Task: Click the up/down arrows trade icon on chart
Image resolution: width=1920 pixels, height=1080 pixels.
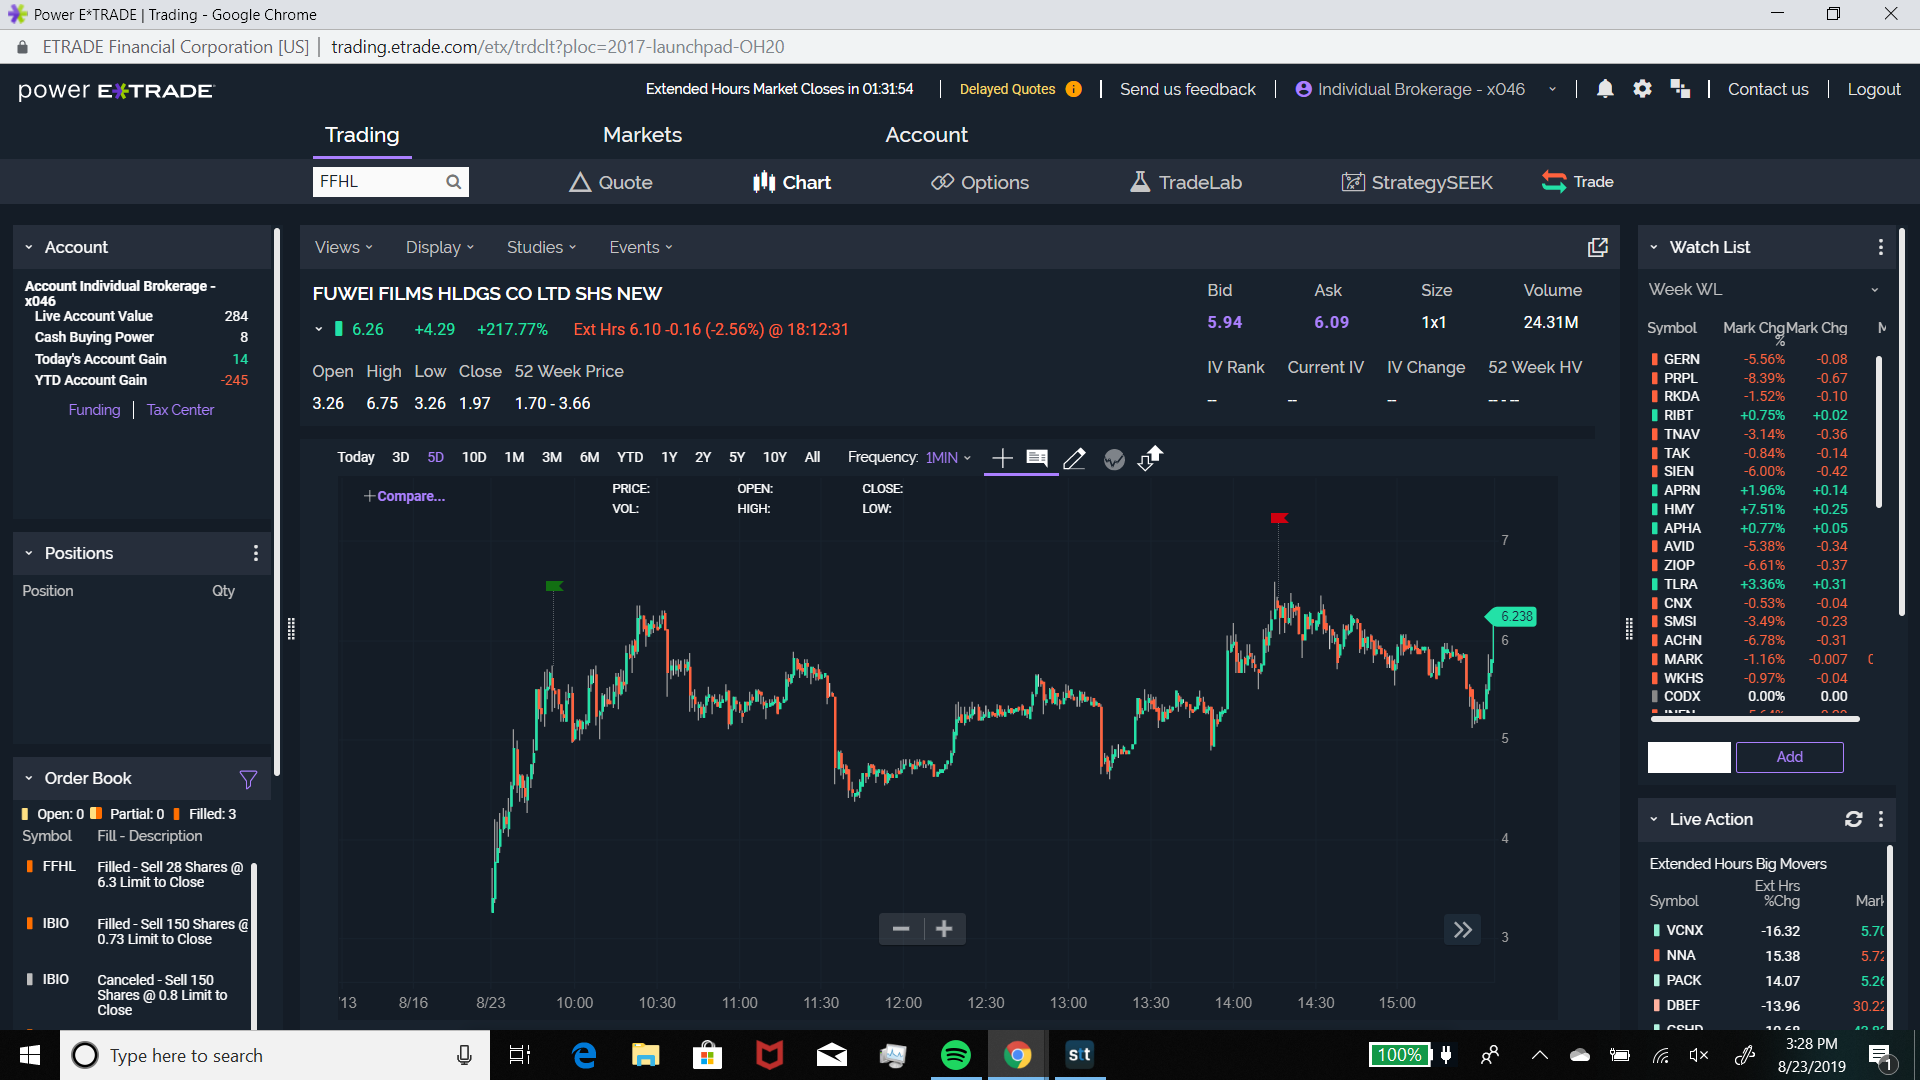Action: pos(1151,458)
